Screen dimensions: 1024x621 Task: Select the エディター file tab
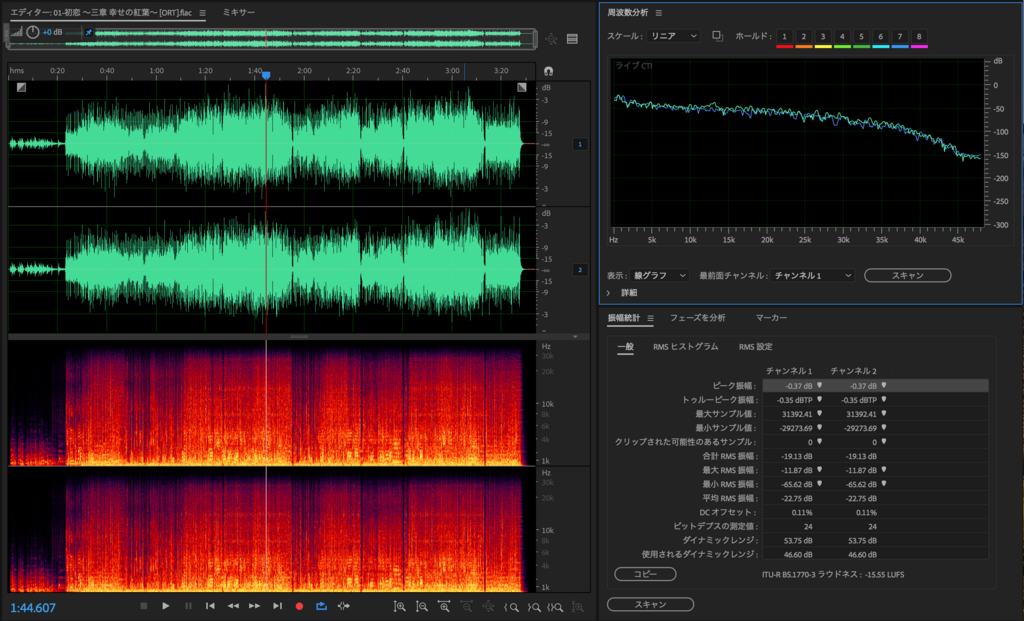101,12
